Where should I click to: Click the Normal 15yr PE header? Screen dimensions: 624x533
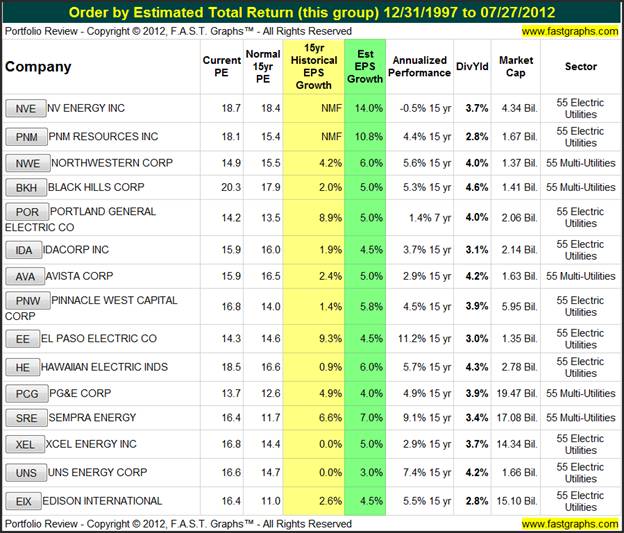coord(263,66)
